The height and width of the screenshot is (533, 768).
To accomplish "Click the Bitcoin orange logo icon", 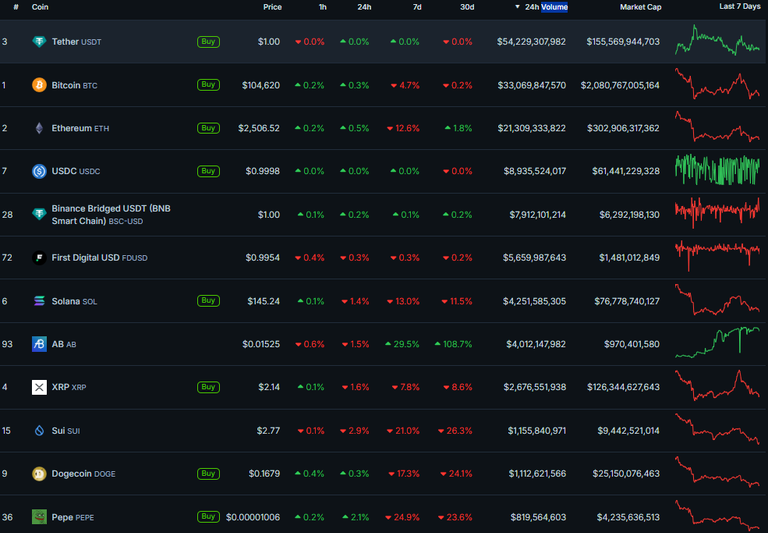I will coord(39,85).
